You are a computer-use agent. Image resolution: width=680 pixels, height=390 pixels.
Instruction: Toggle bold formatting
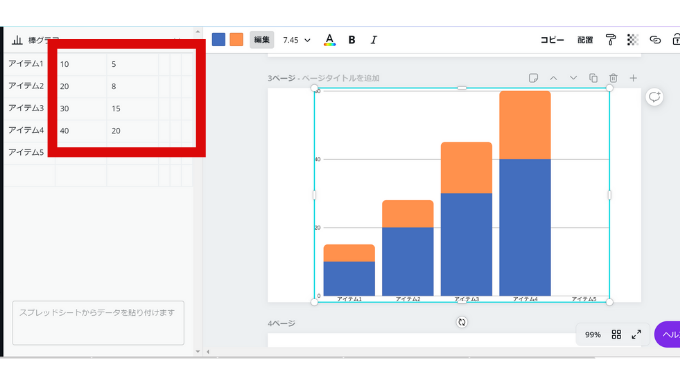(x=352, y=40)
